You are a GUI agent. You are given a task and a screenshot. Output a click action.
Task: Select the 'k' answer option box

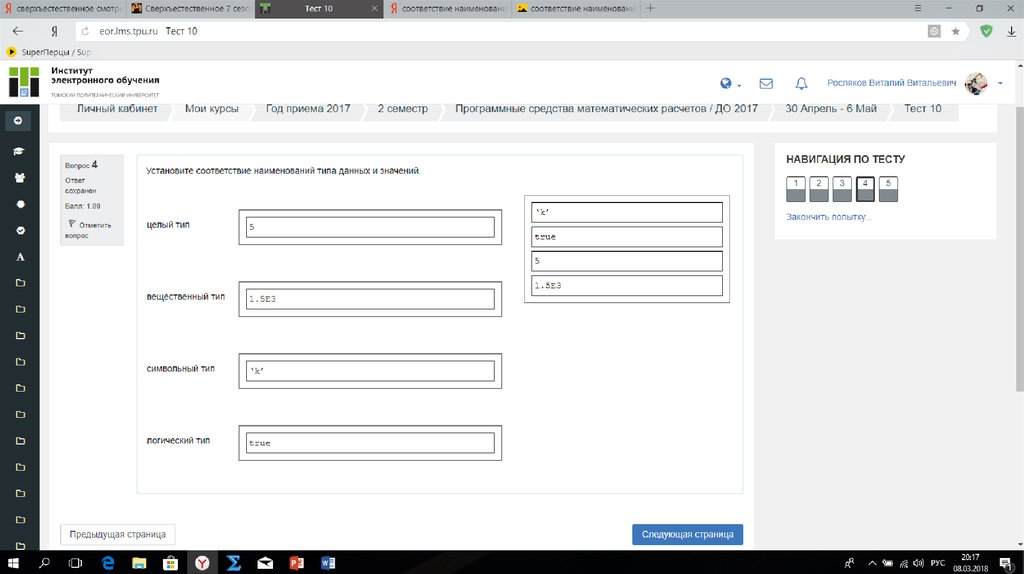(x=626, y=212)
